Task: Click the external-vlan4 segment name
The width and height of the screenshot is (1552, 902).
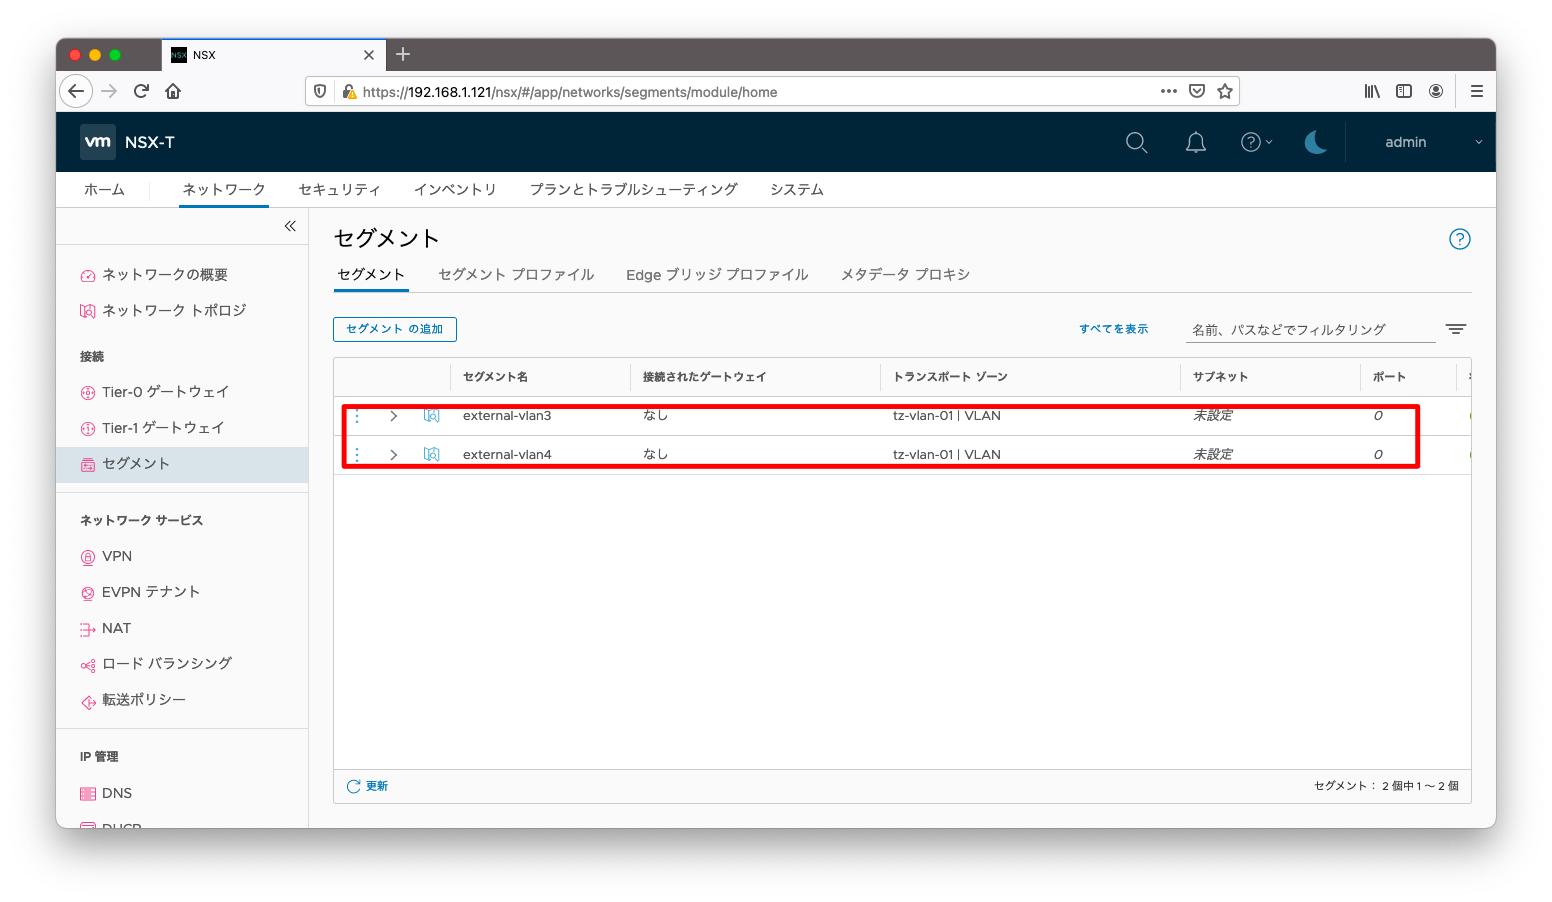Action: pos(507,454)
